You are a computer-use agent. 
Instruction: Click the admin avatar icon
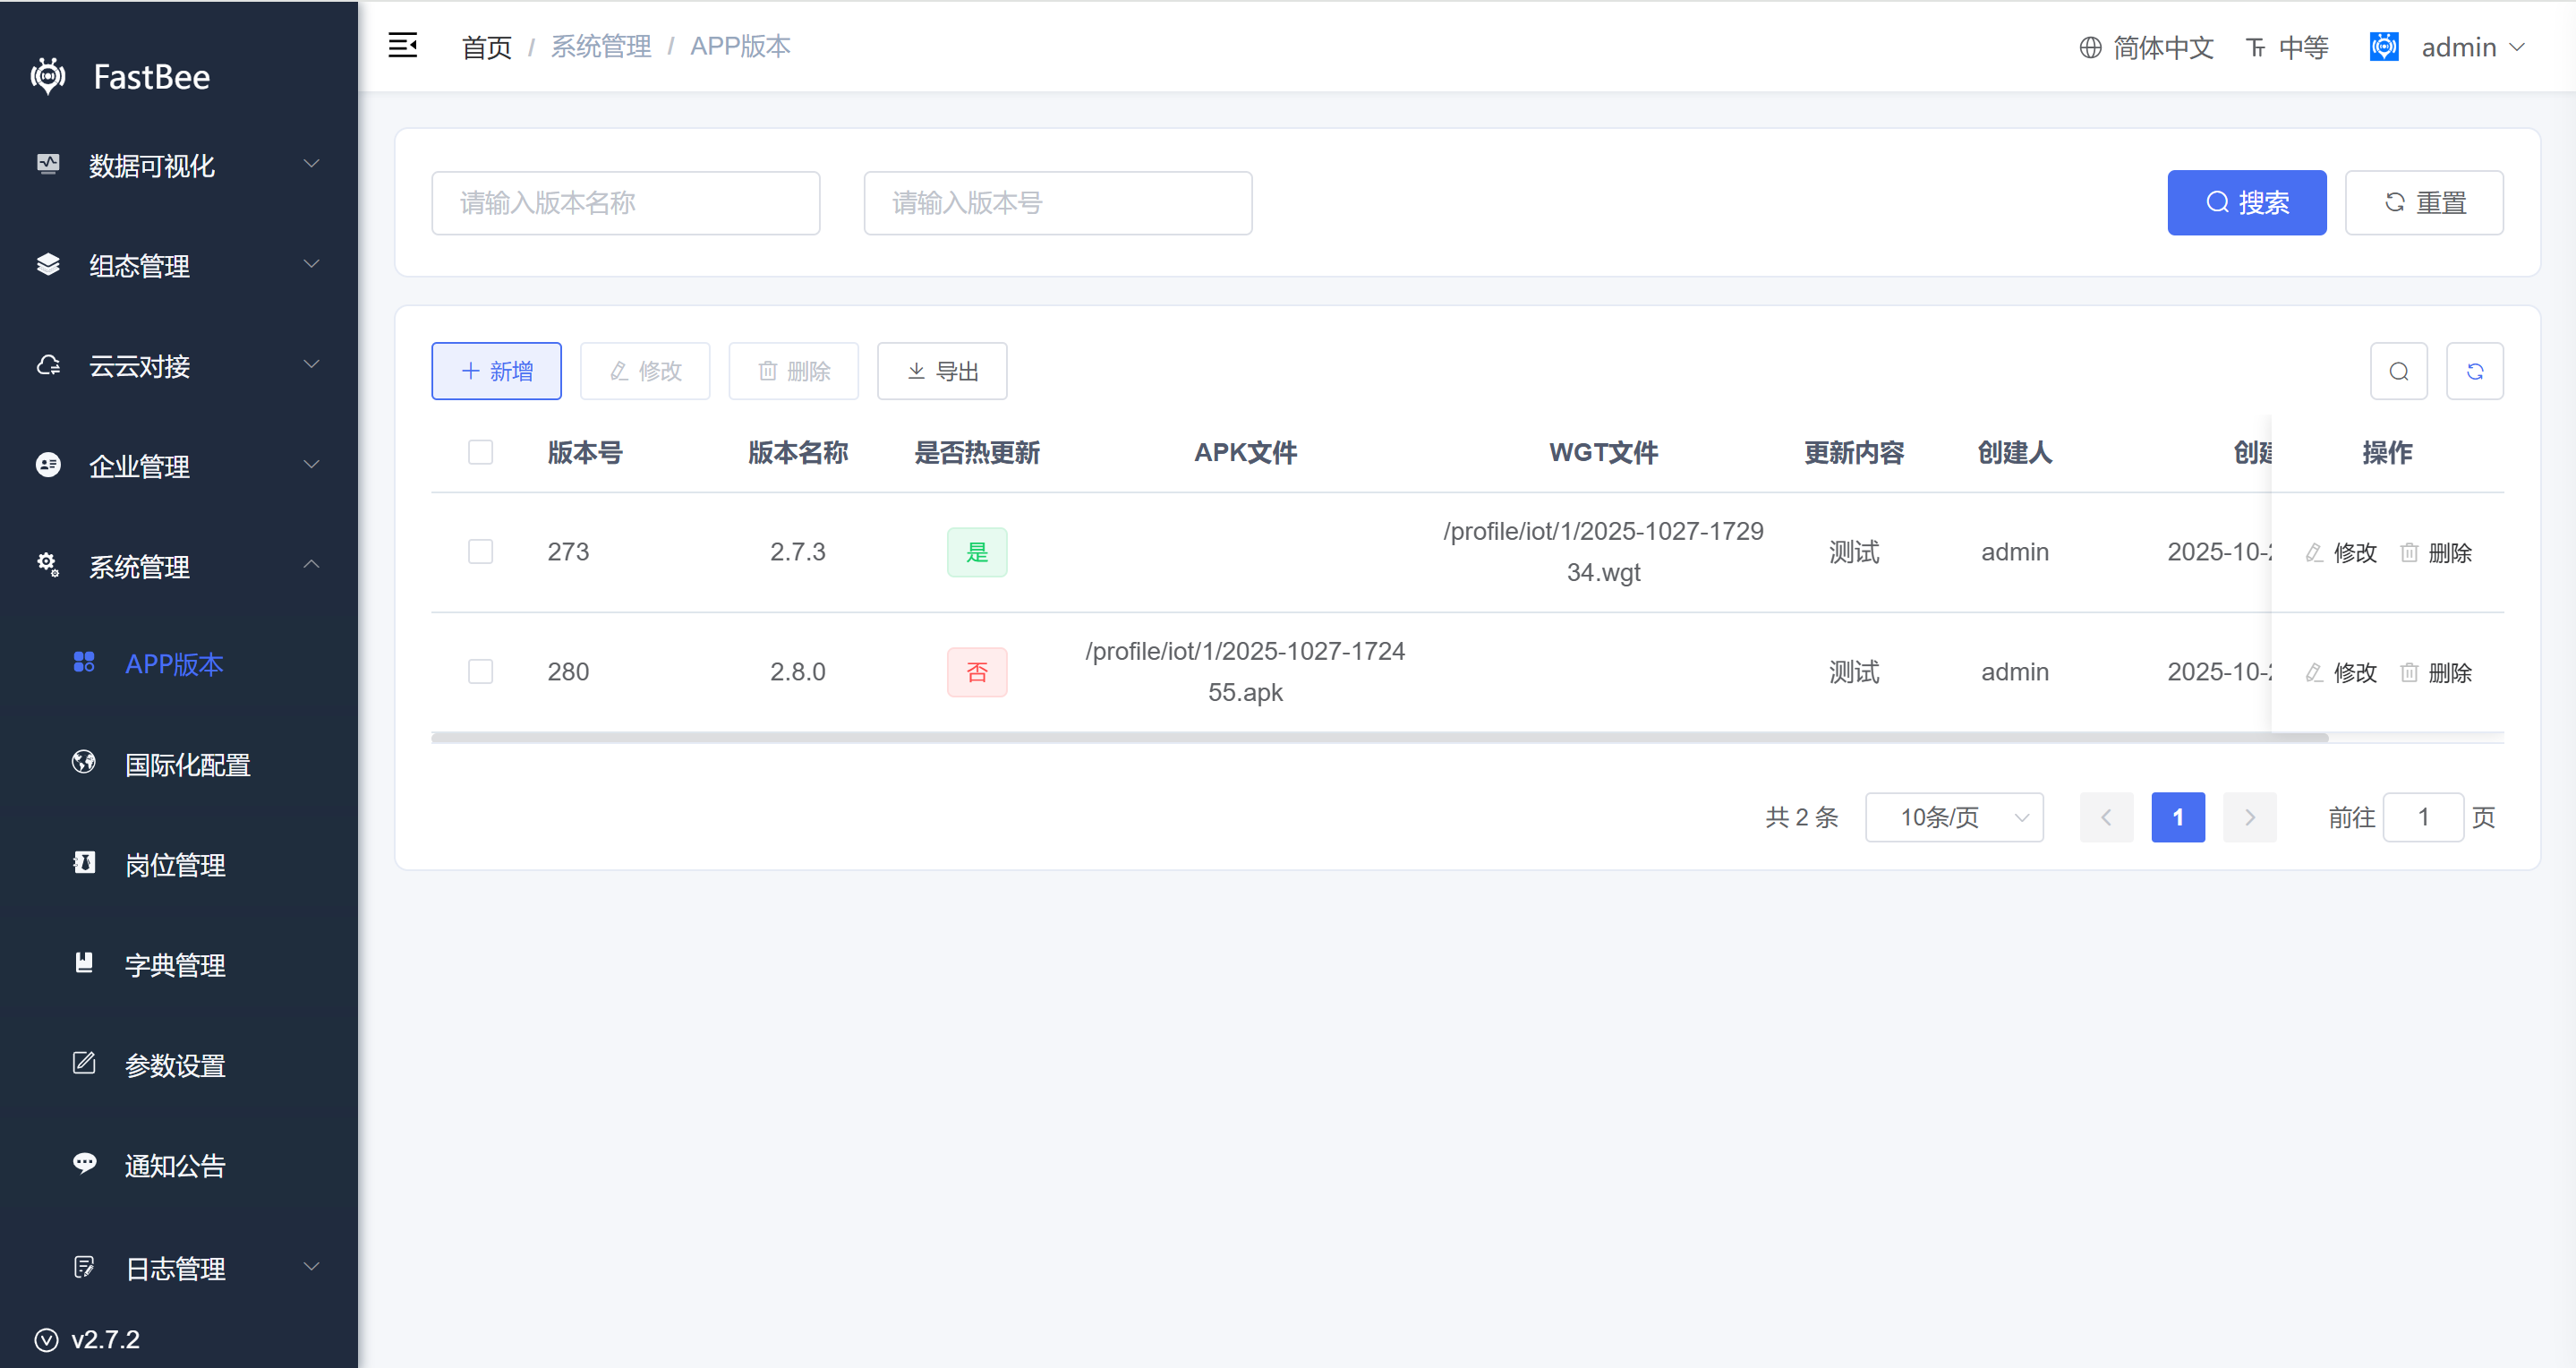point(2384,47)
